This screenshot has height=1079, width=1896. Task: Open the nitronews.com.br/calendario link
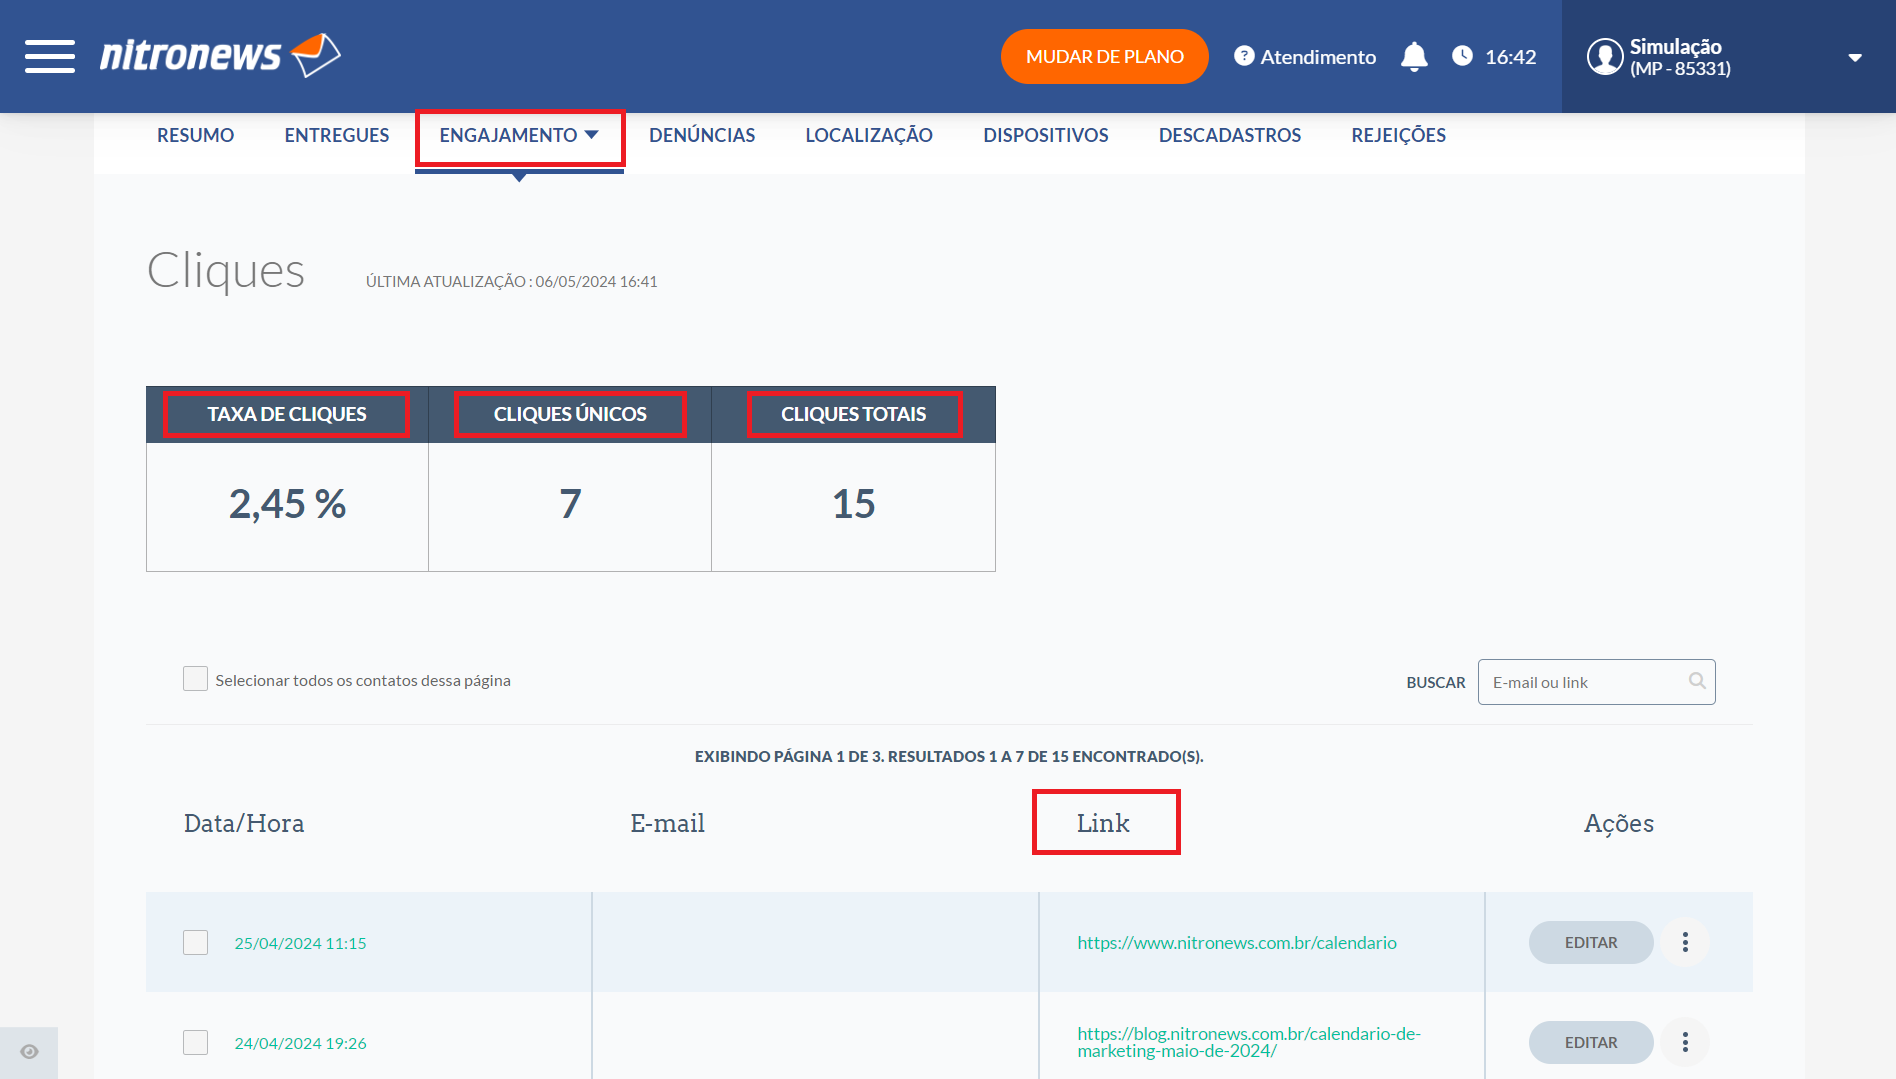click(1237, 942)
